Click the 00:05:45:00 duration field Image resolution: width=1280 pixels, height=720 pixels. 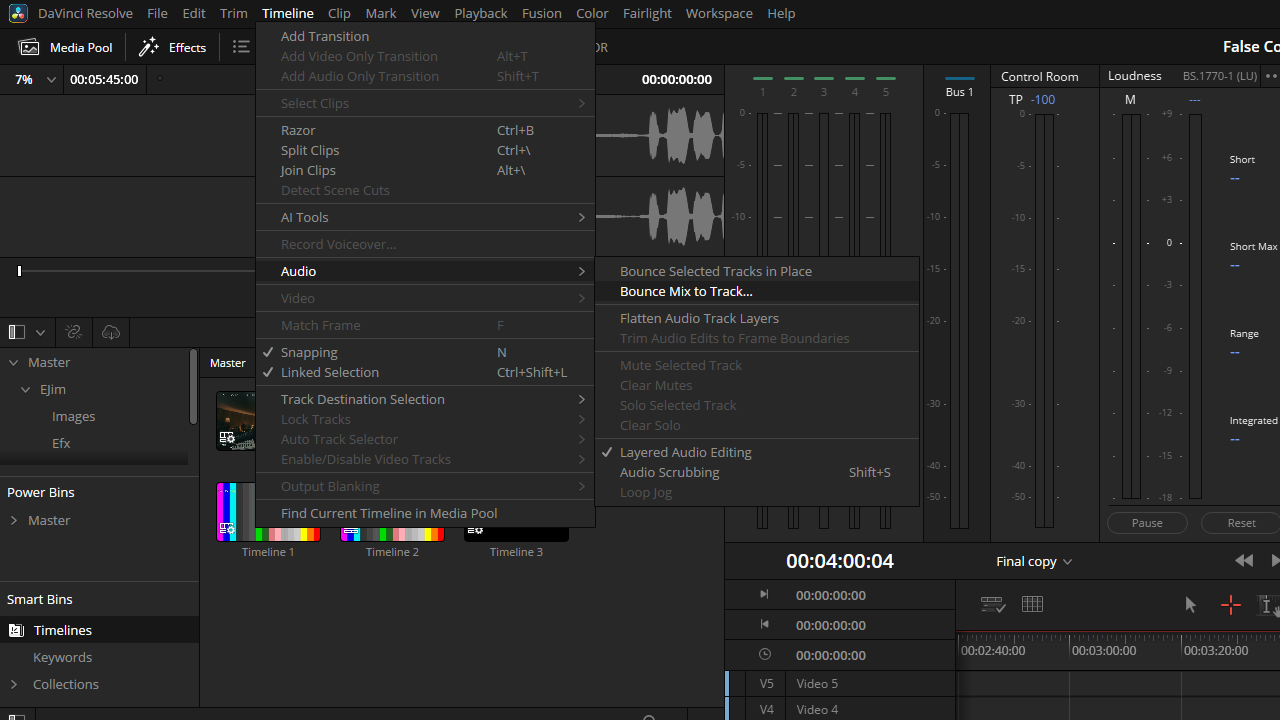(104, 79)
